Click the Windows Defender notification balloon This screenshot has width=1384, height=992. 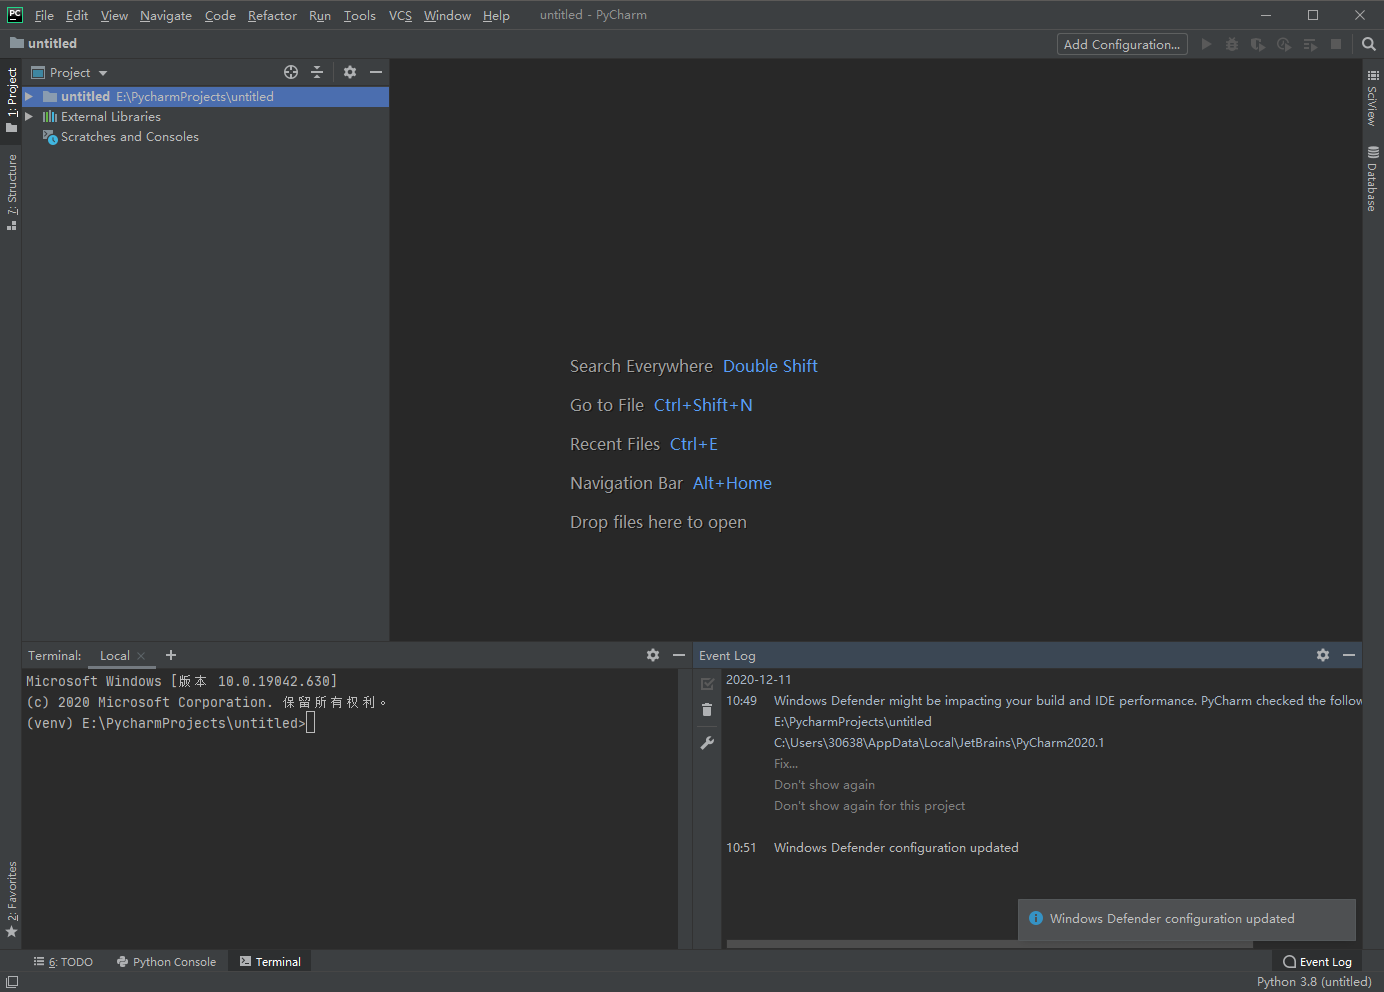(x=1187, y=919)
